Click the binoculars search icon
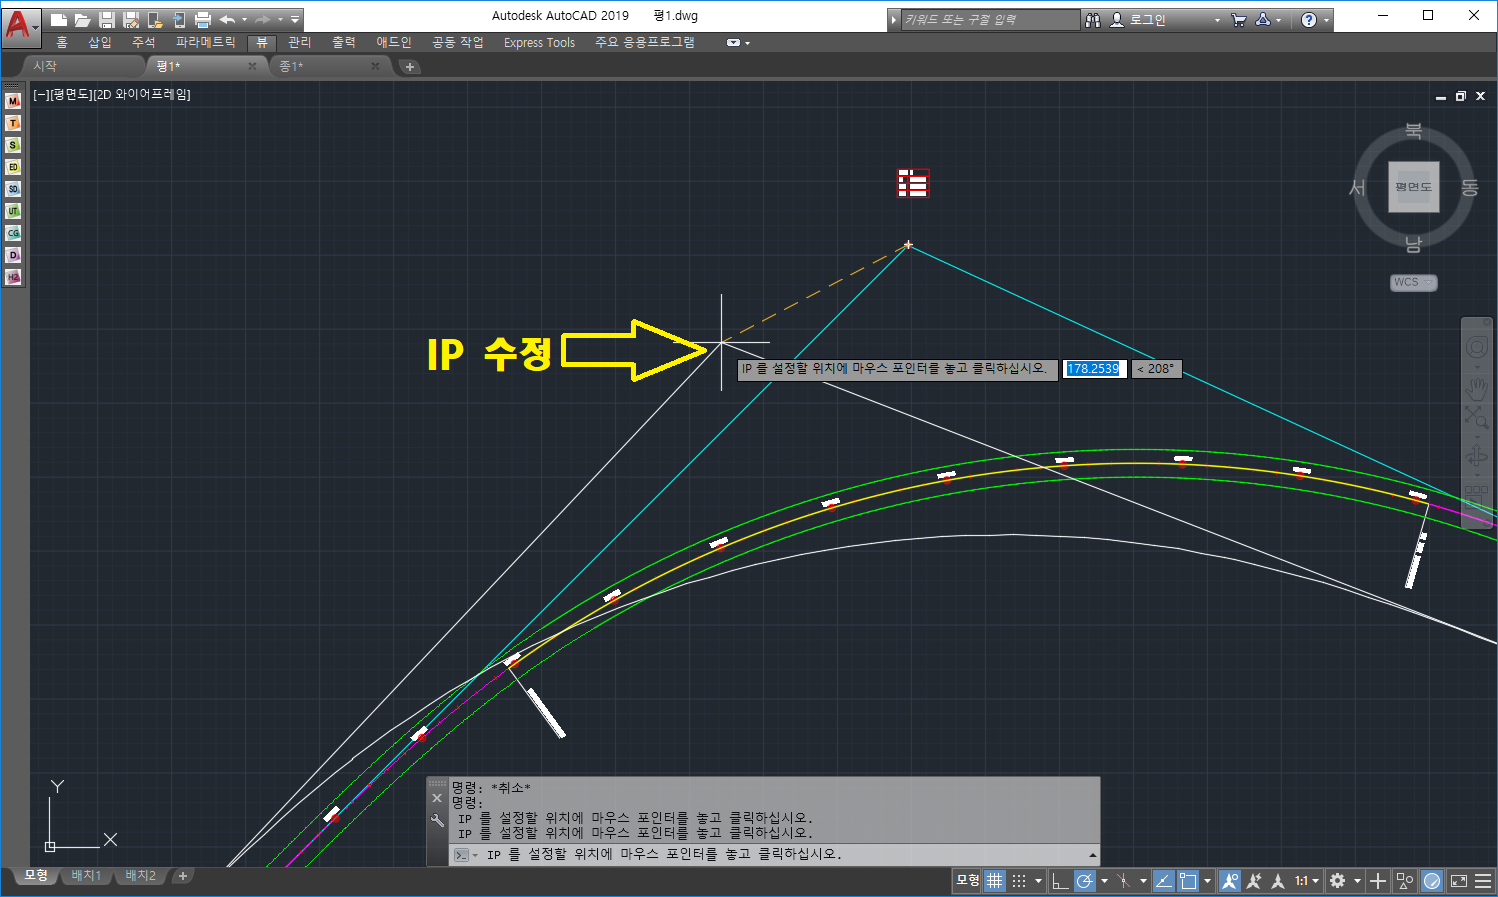Viewport: 1498px width, 897px height. (1093, 19)
